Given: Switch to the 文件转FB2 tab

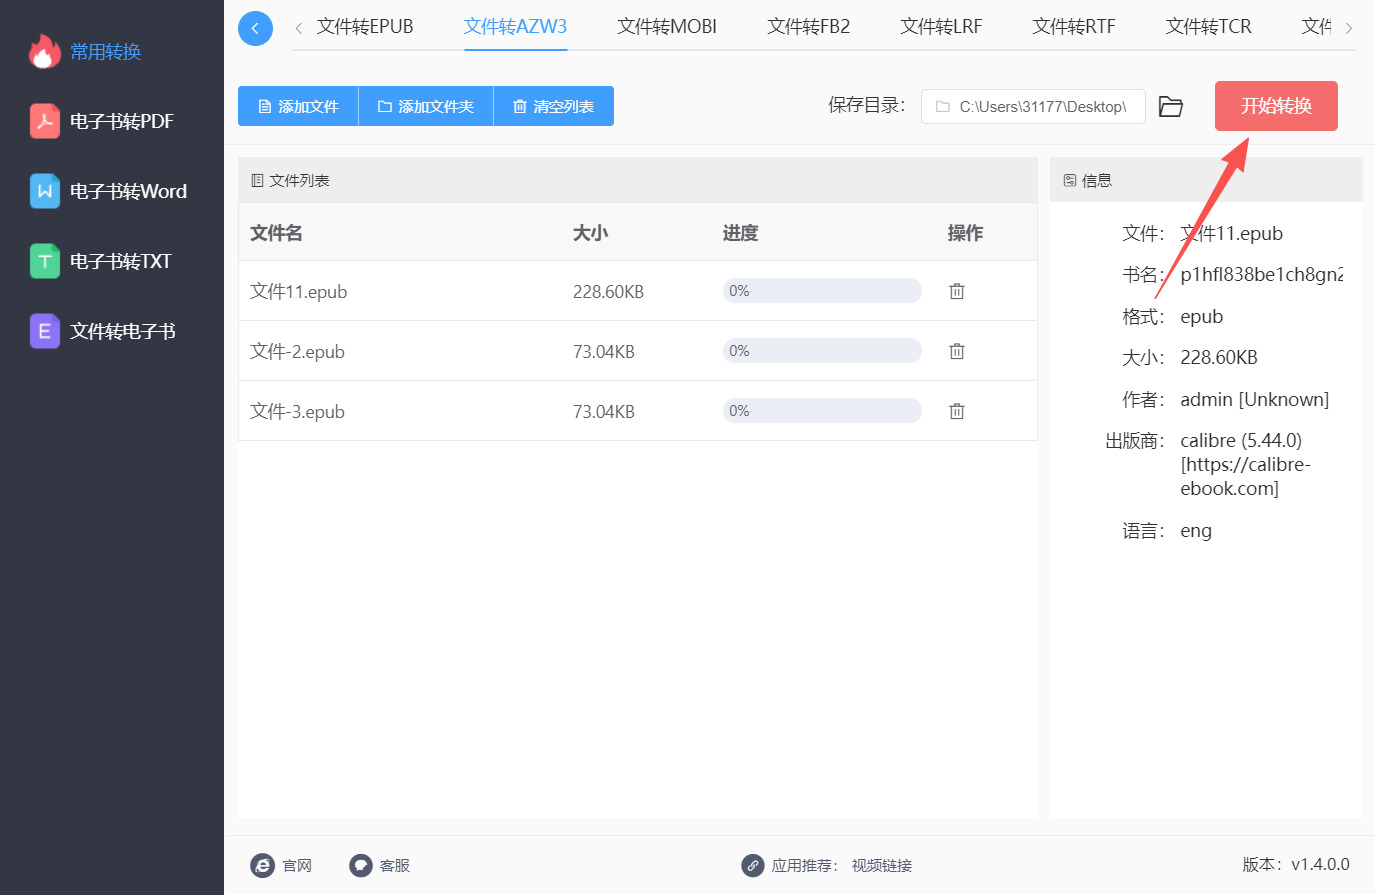Looking at the screenshot, I should (808, 27).
